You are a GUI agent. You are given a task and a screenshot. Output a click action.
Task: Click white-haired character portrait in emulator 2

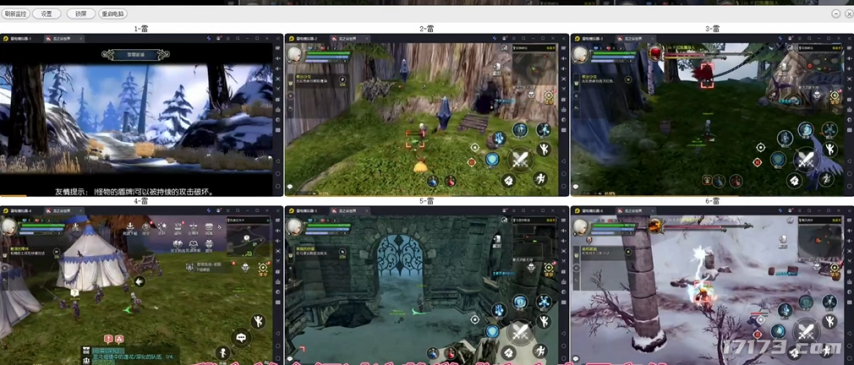[x=294, y=54]
